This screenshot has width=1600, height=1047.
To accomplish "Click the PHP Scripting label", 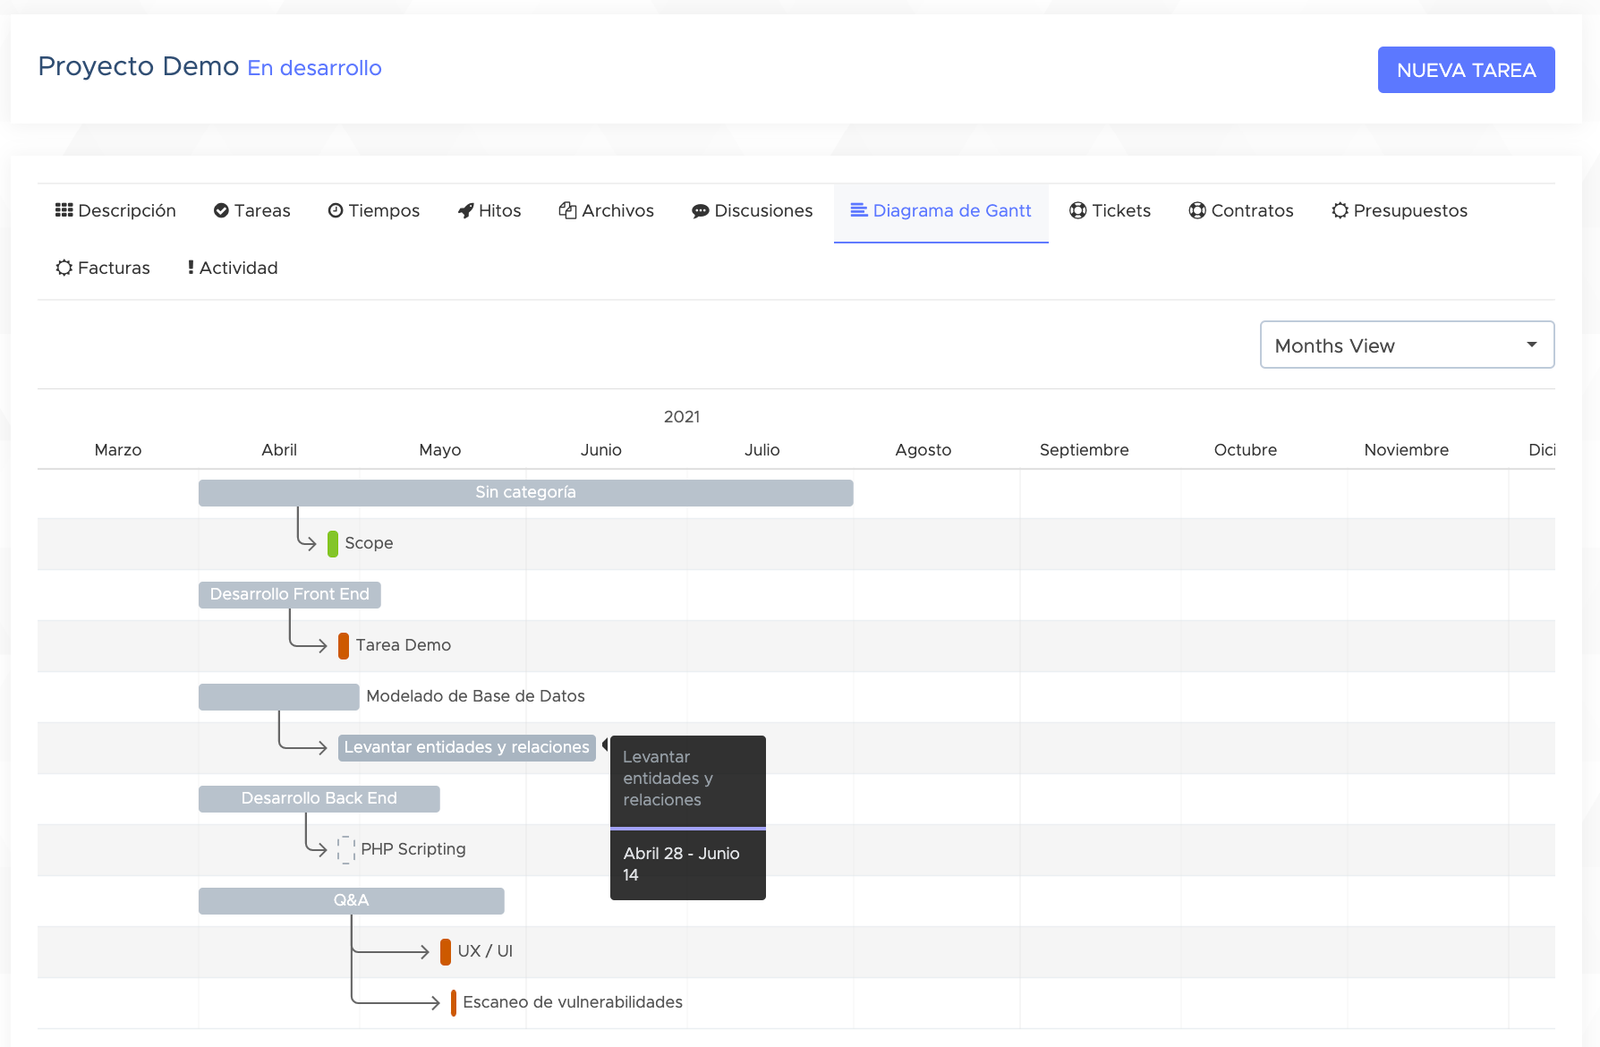I will [x=413, y=849].
